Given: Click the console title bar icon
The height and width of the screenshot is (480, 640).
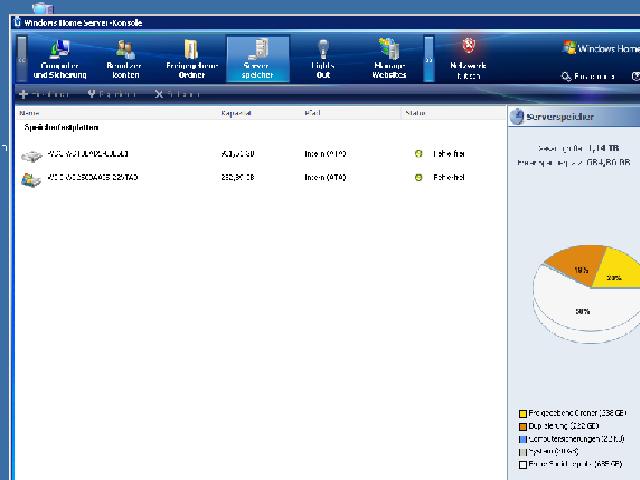Looking at the screenshot, I should click(17, 22).
